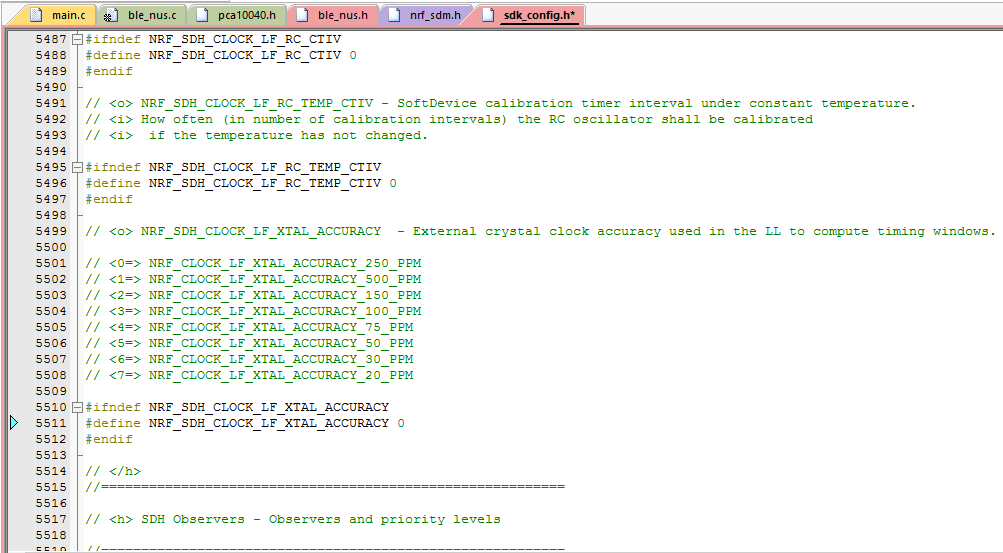Click the current-line arrow marker at line 5511
The width and height of the screenshot is (1003, 553).
click(14, 423)
